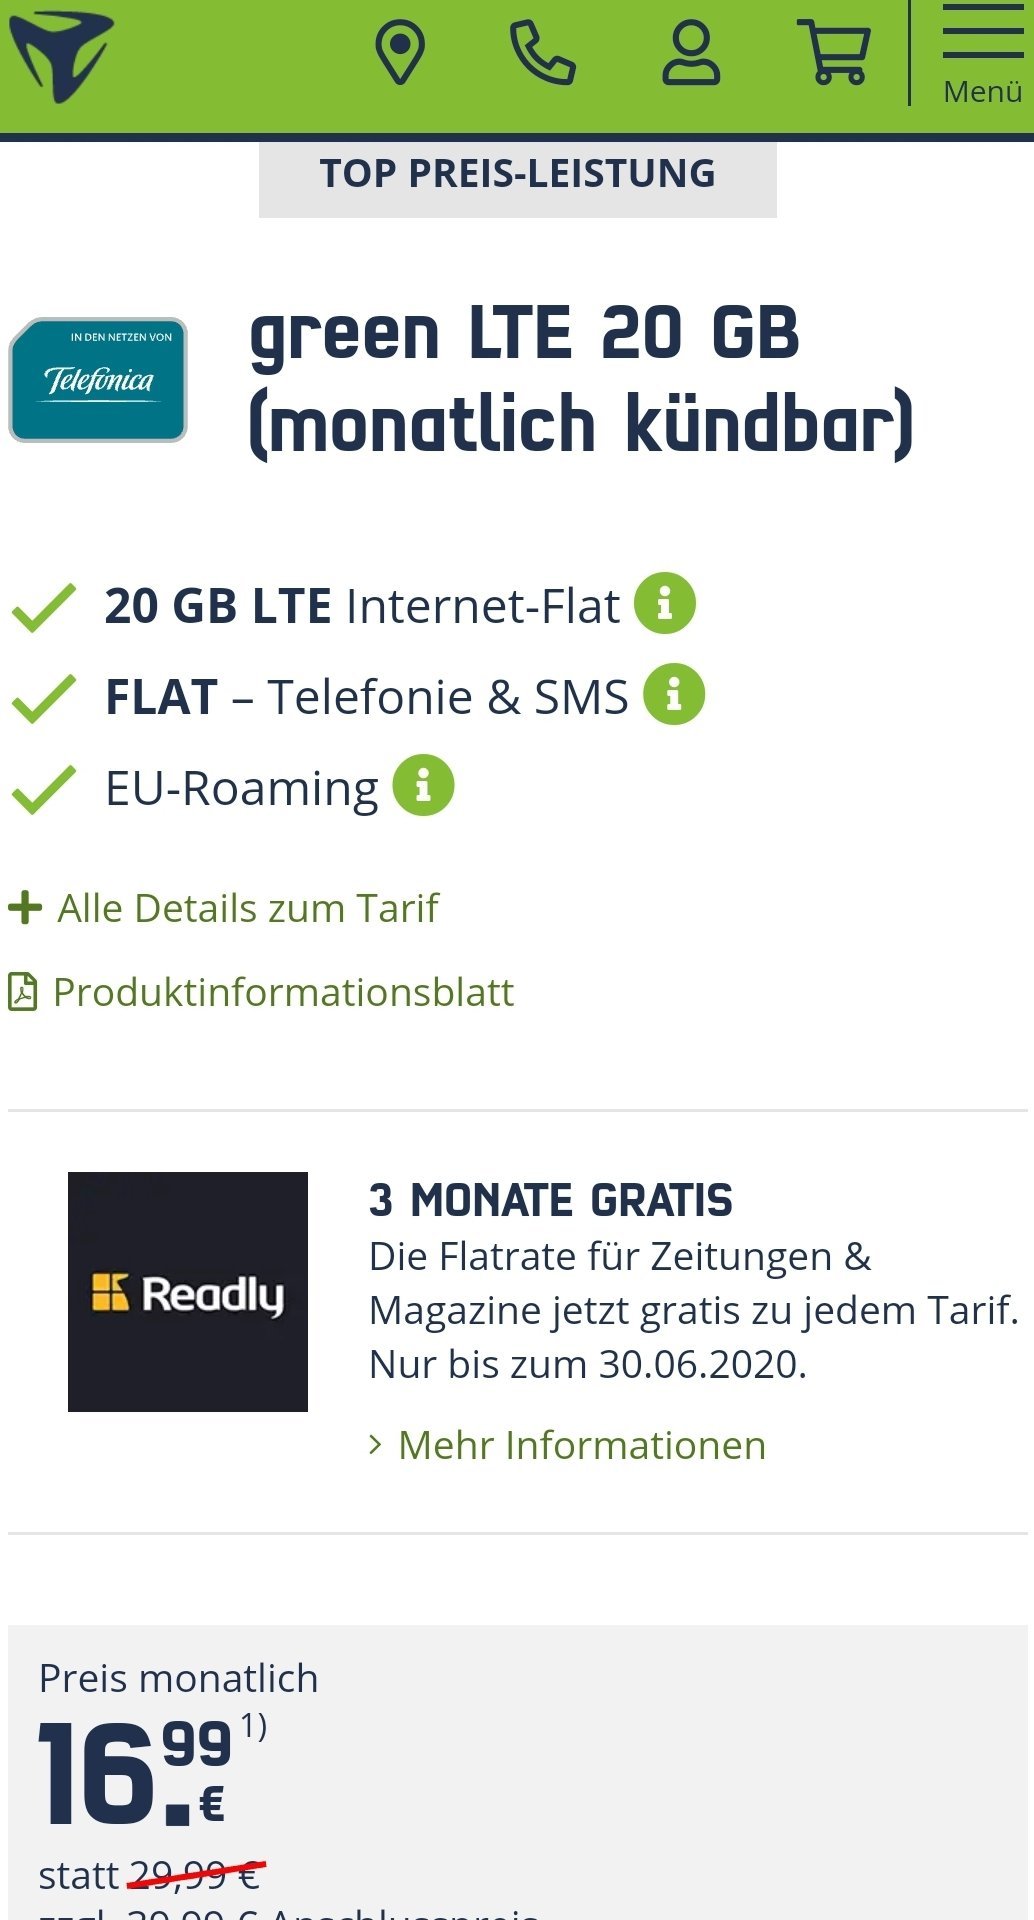Show info for 20 GB LTE Internet-Flat
1034x1920 pixels.
(665, 603)
